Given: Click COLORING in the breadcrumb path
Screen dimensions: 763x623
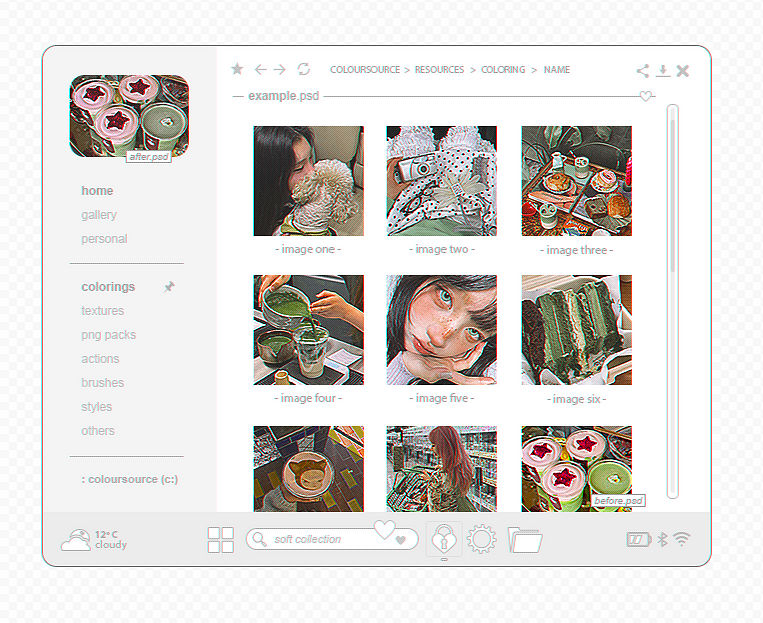Looking at the screenshot, I should [503, 70].
